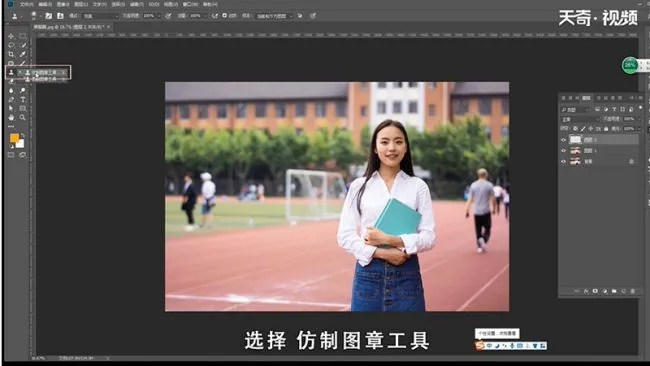
Task: Choose Clone Stamp Tool in the flyout
Action: pyautogui.click(x=44, y=73)
